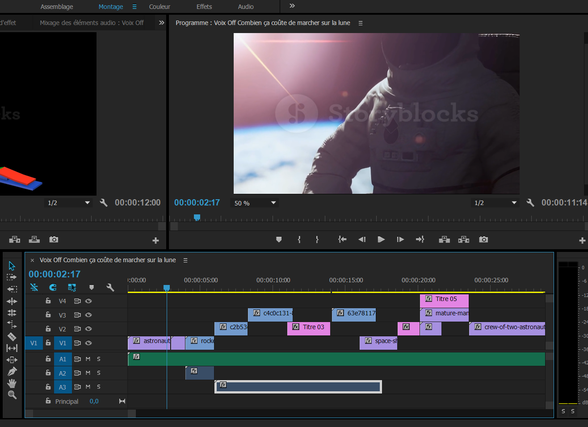This screenshot has height=427, width=588.
Task: Click Add Marker in Program monitor
Action: 279,240
